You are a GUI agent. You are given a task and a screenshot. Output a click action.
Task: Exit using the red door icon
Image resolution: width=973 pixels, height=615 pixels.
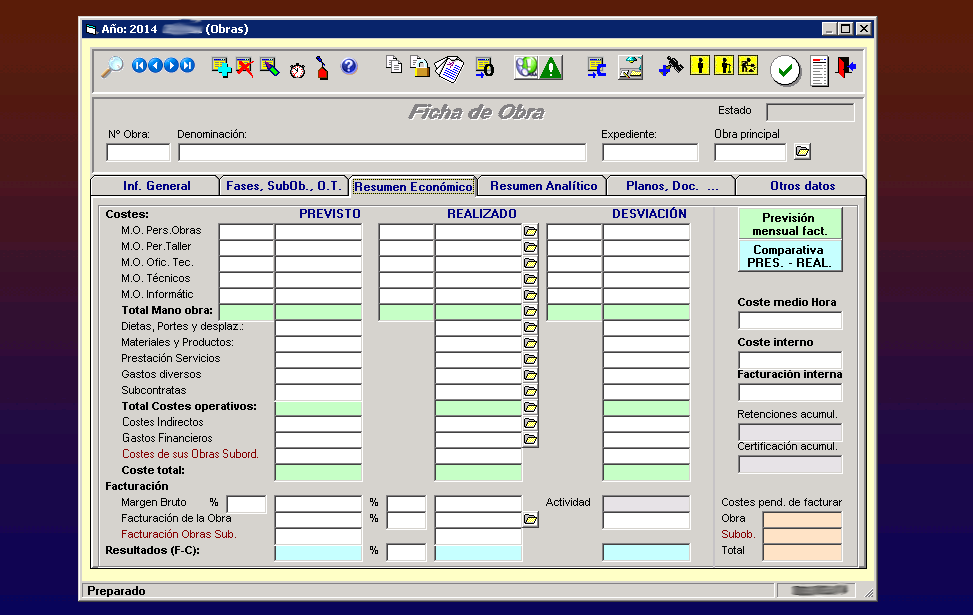pos(846,67)
